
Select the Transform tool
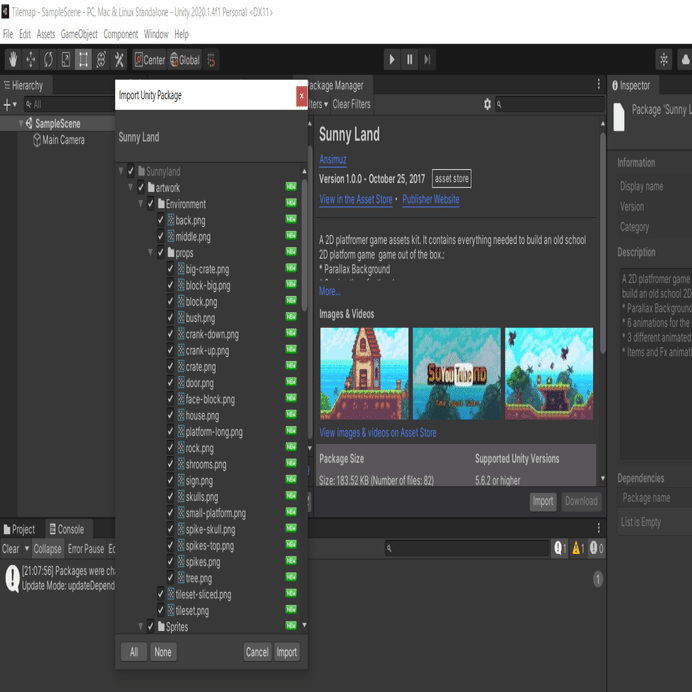[x=101, y=59]
